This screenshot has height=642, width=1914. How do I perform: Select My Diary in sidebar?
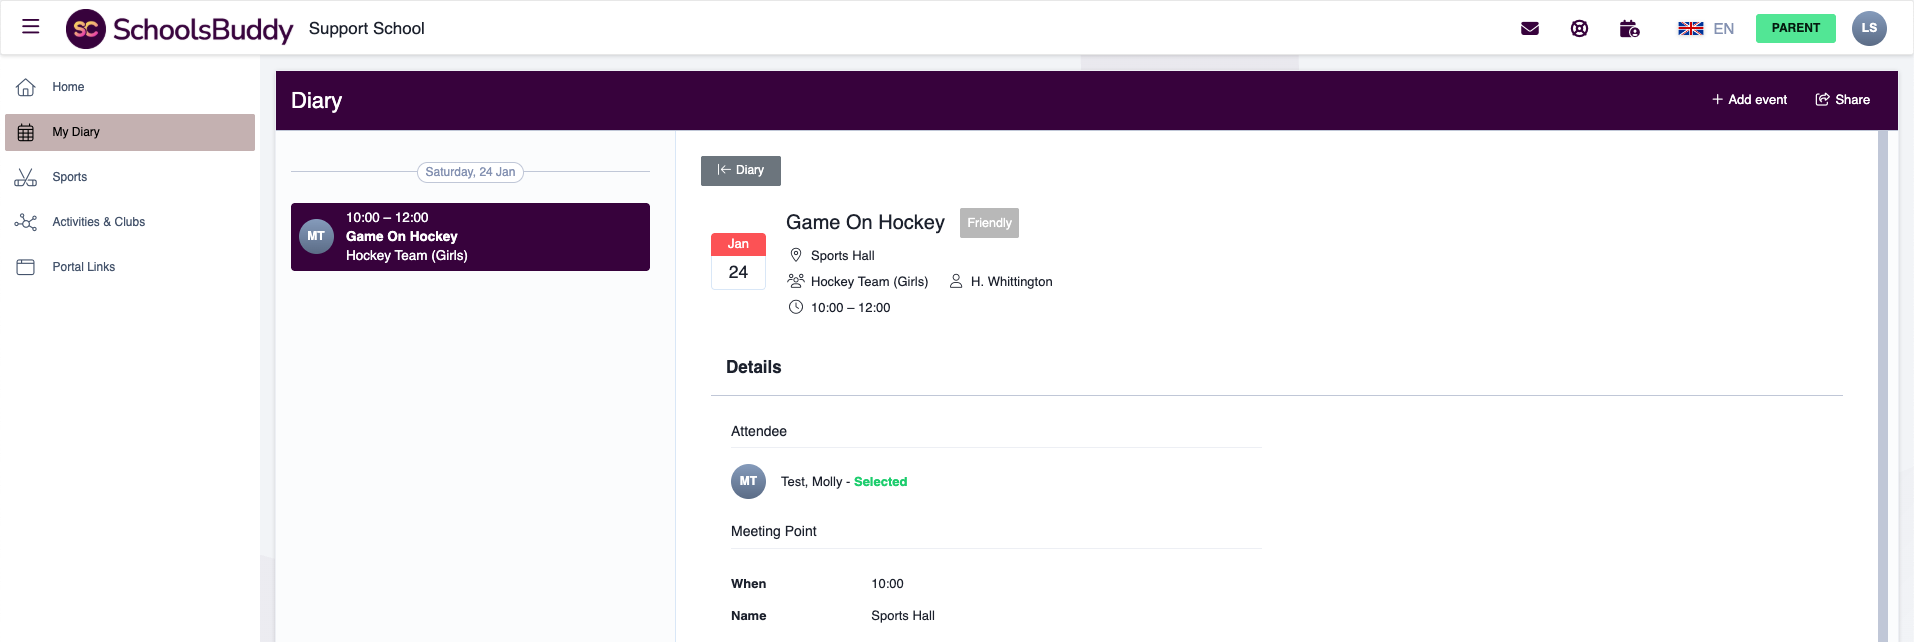pyautogui.click(x=76, y=132)
